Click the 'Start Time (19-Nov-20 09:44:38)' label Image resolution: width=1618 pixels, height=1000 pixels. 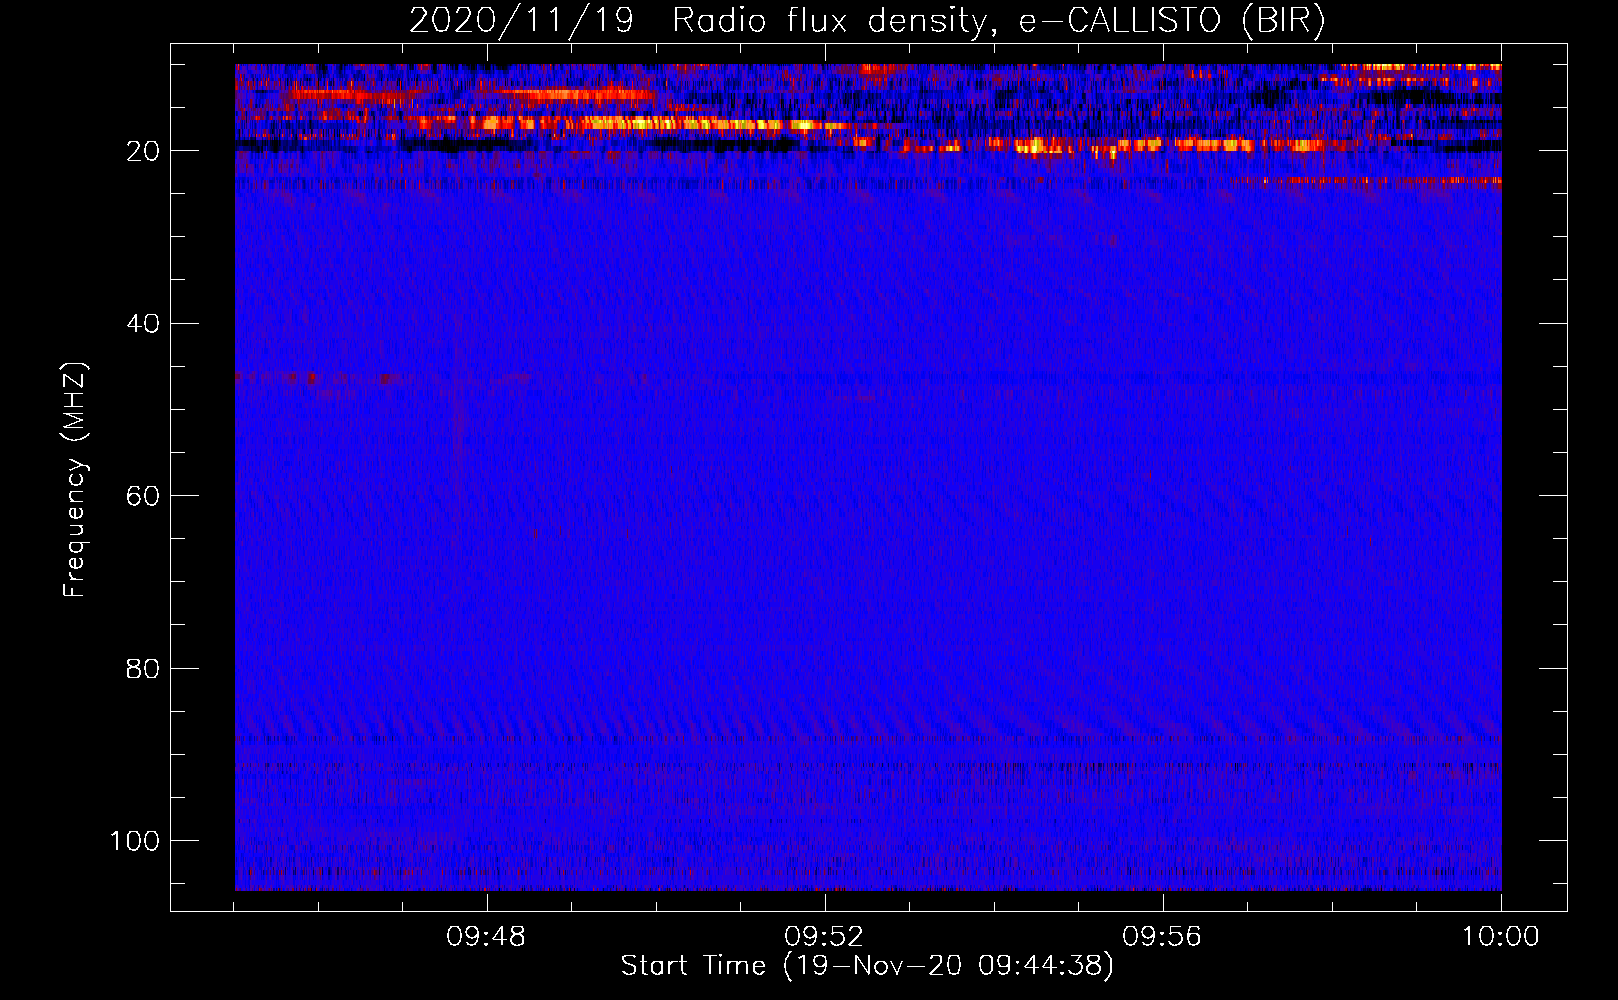867,966
